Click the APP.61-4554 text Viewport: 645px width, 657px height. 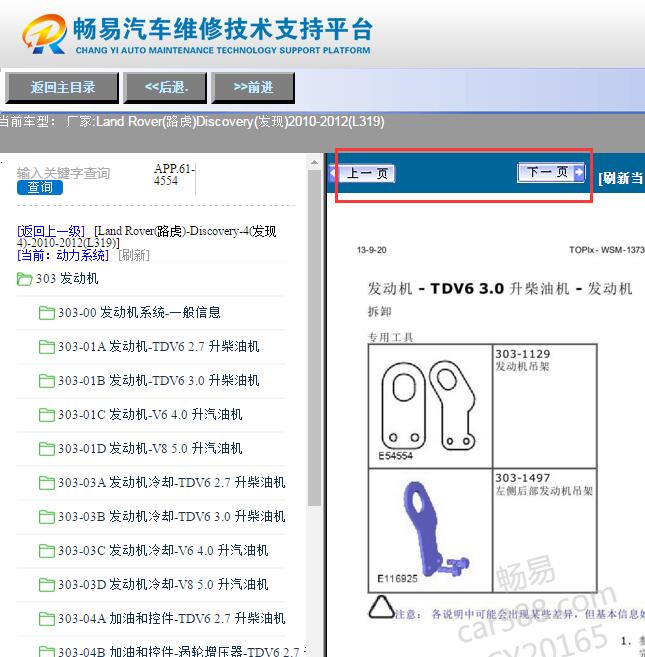tap(174, 175)
